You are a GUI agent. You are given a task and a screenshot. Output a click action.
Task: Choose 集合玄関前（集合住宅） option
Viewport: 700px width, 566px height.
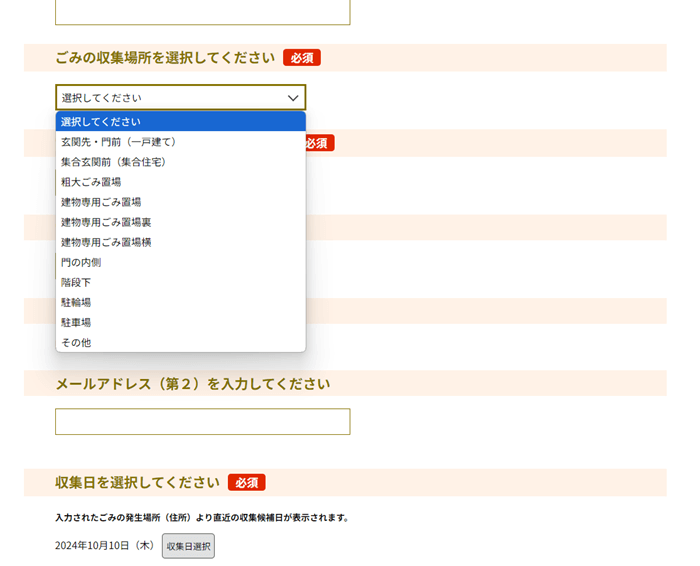click(x=180, y=162)
